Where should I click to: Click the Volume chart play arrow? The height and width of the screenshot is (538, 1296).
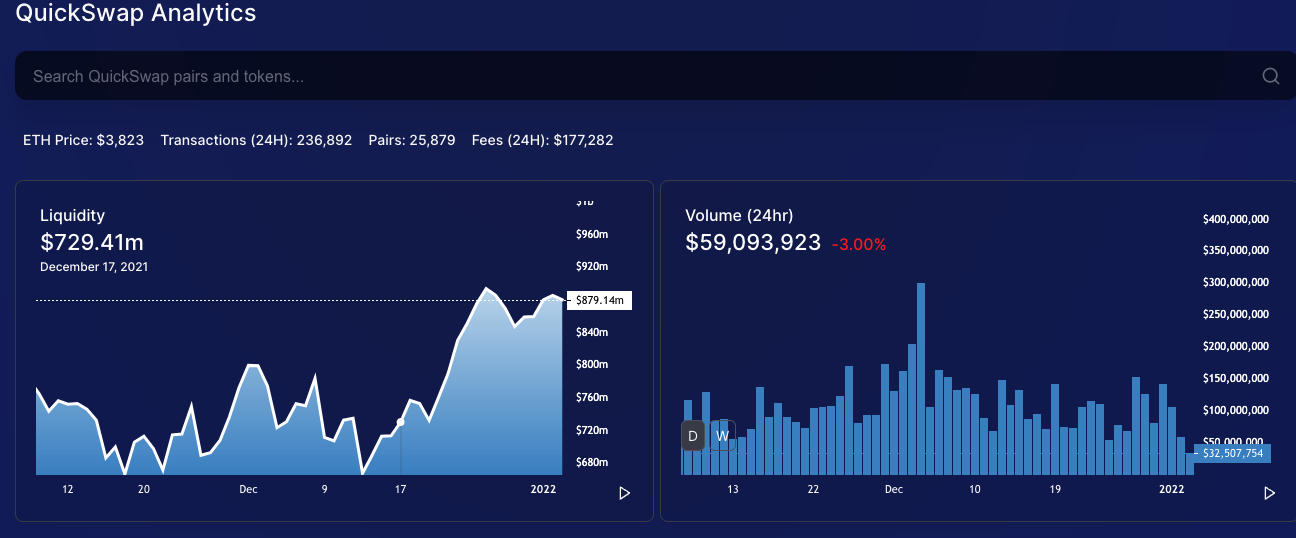[1270, 493]
